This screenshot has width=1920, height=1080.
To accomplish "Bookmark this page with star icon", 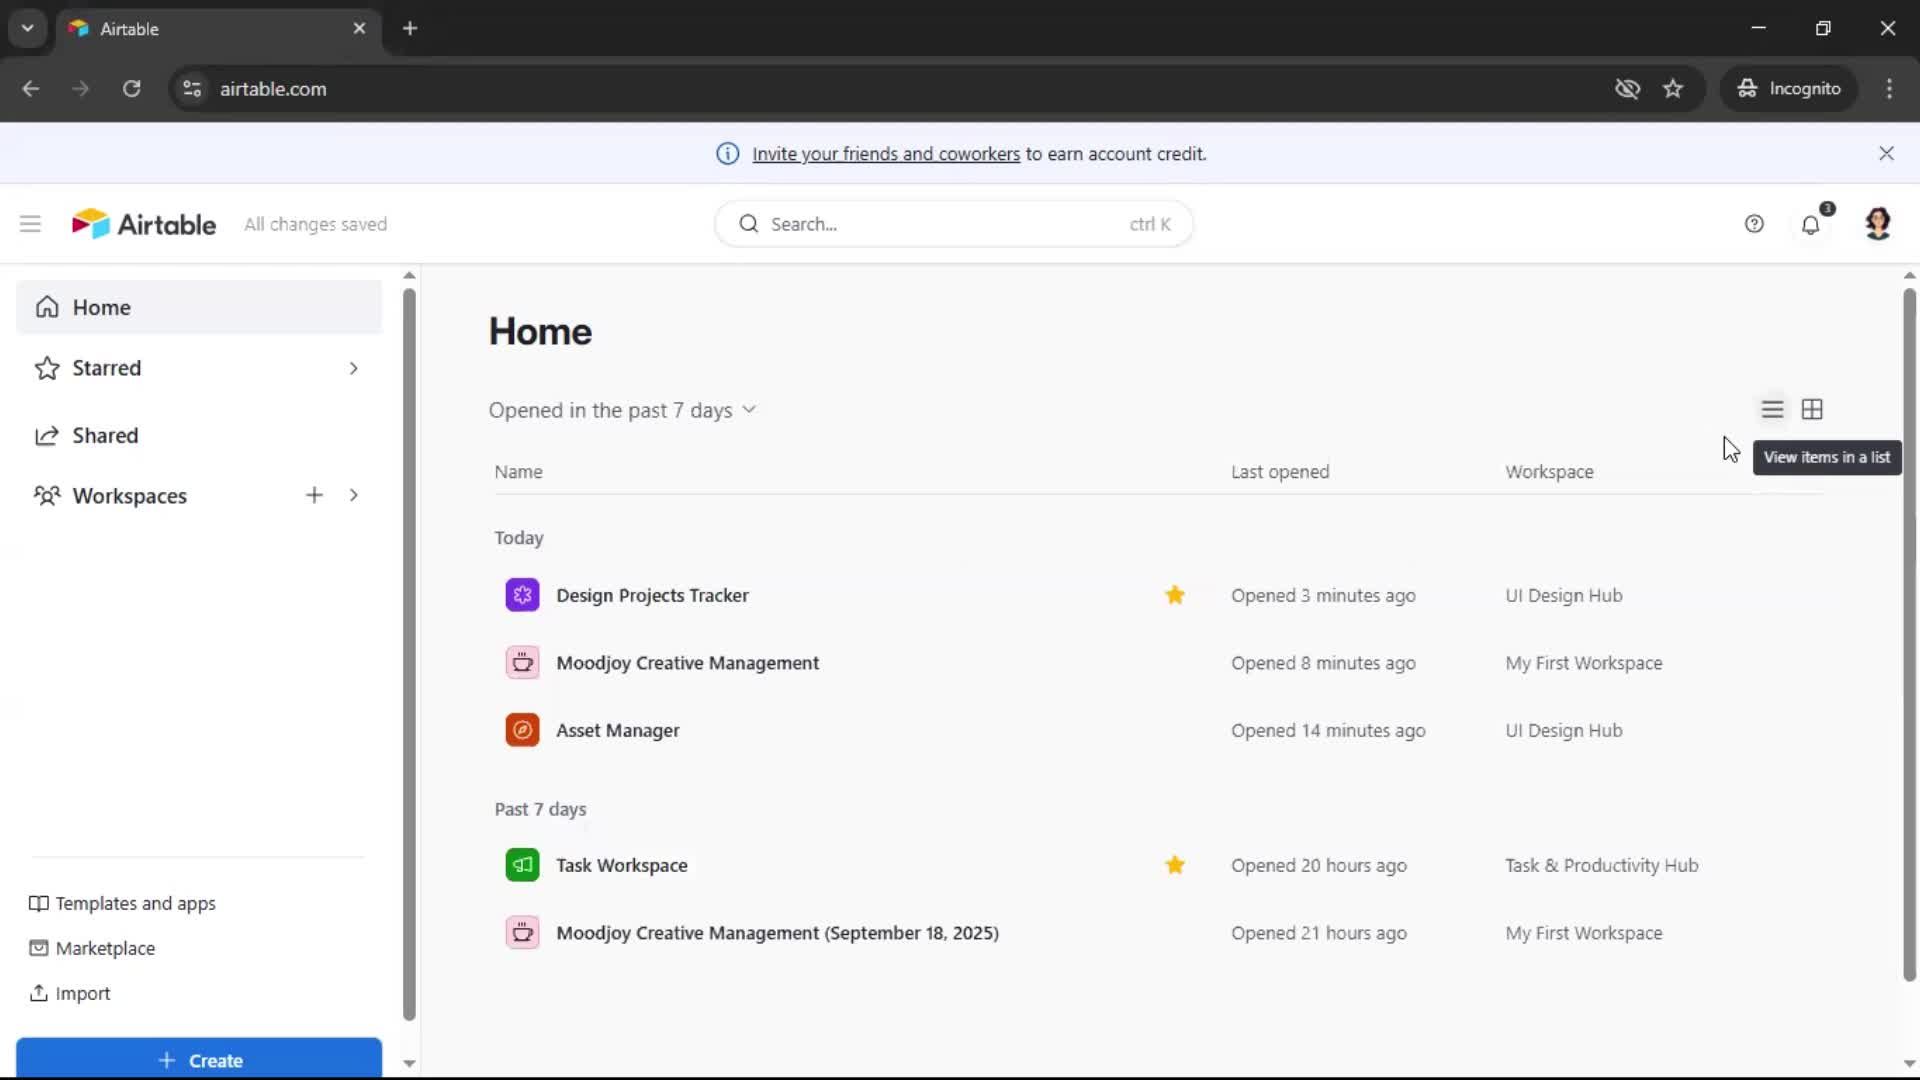I will point(1673,89).
